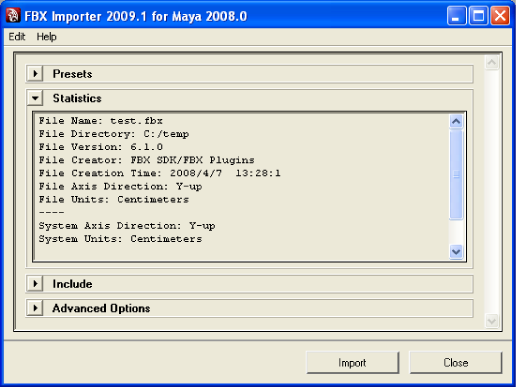
Task: Click the outer panel scroll up arrow
Action: pyautogui.click(x=492, y=62)
